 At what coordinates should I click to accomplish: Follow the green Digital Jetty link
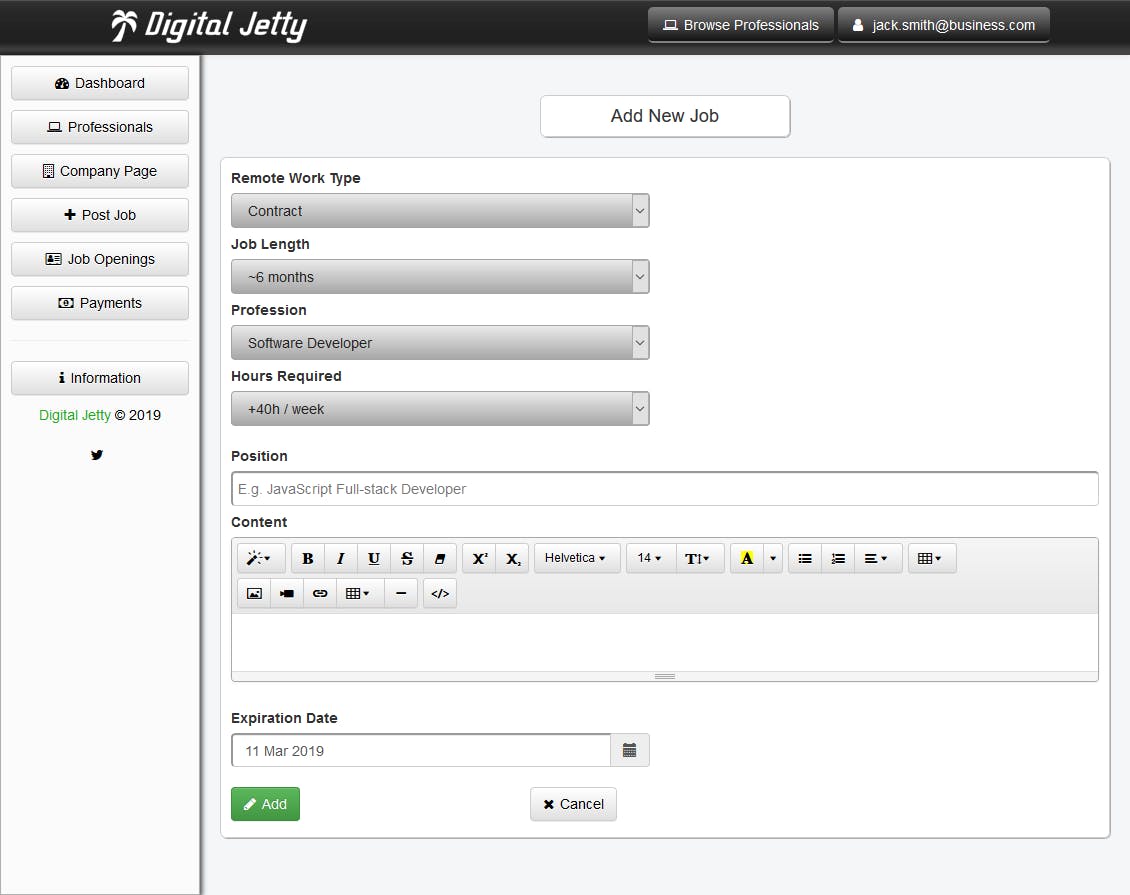click(75, 415)
